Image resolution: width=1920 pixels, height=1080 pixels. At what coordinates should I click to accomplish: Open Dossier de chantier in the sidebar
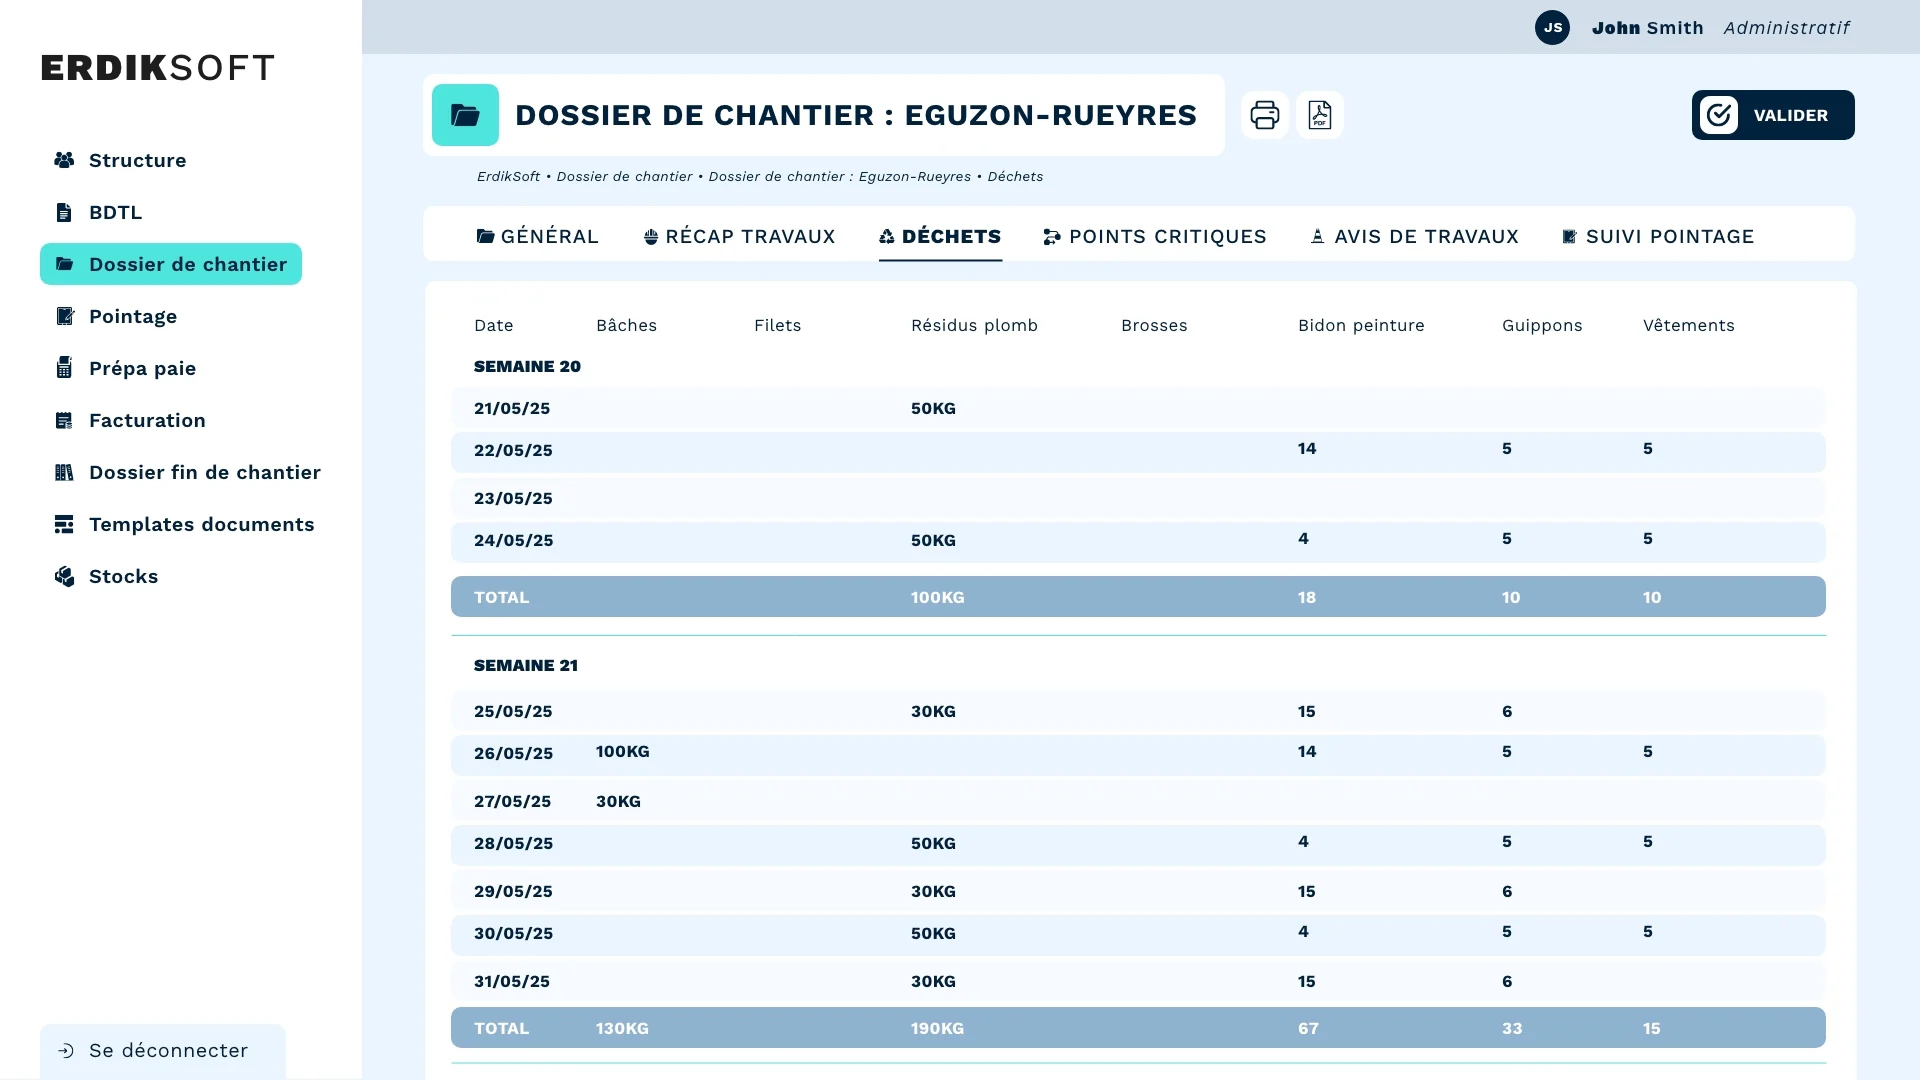(171, 264)
